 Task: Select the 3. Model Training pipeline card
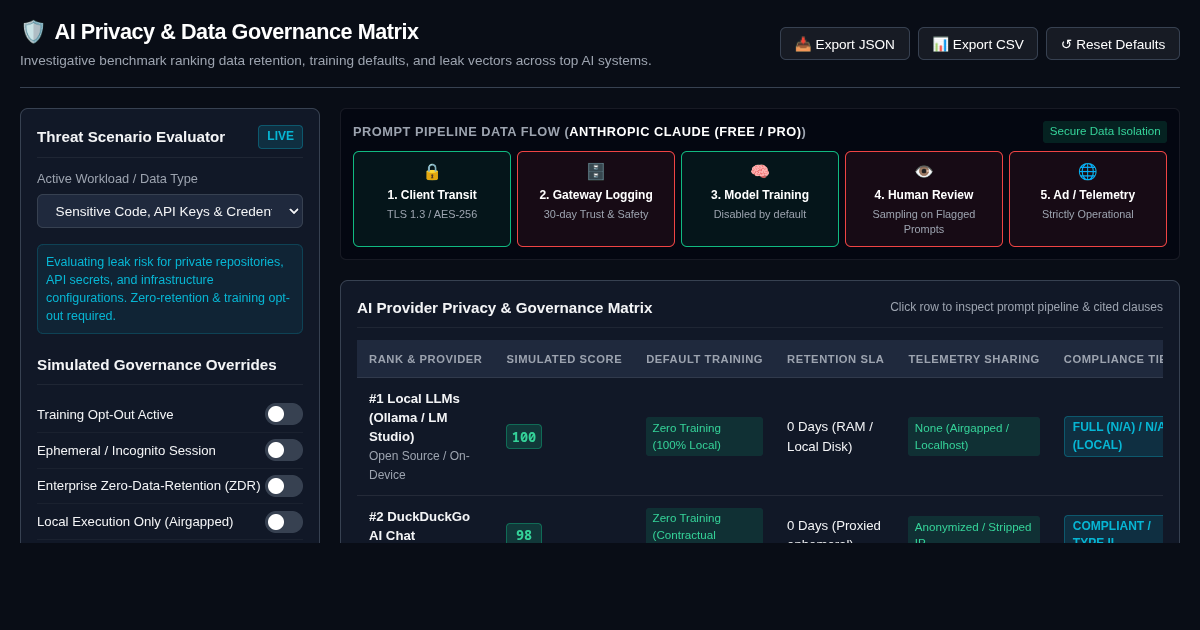pos(760,199)
